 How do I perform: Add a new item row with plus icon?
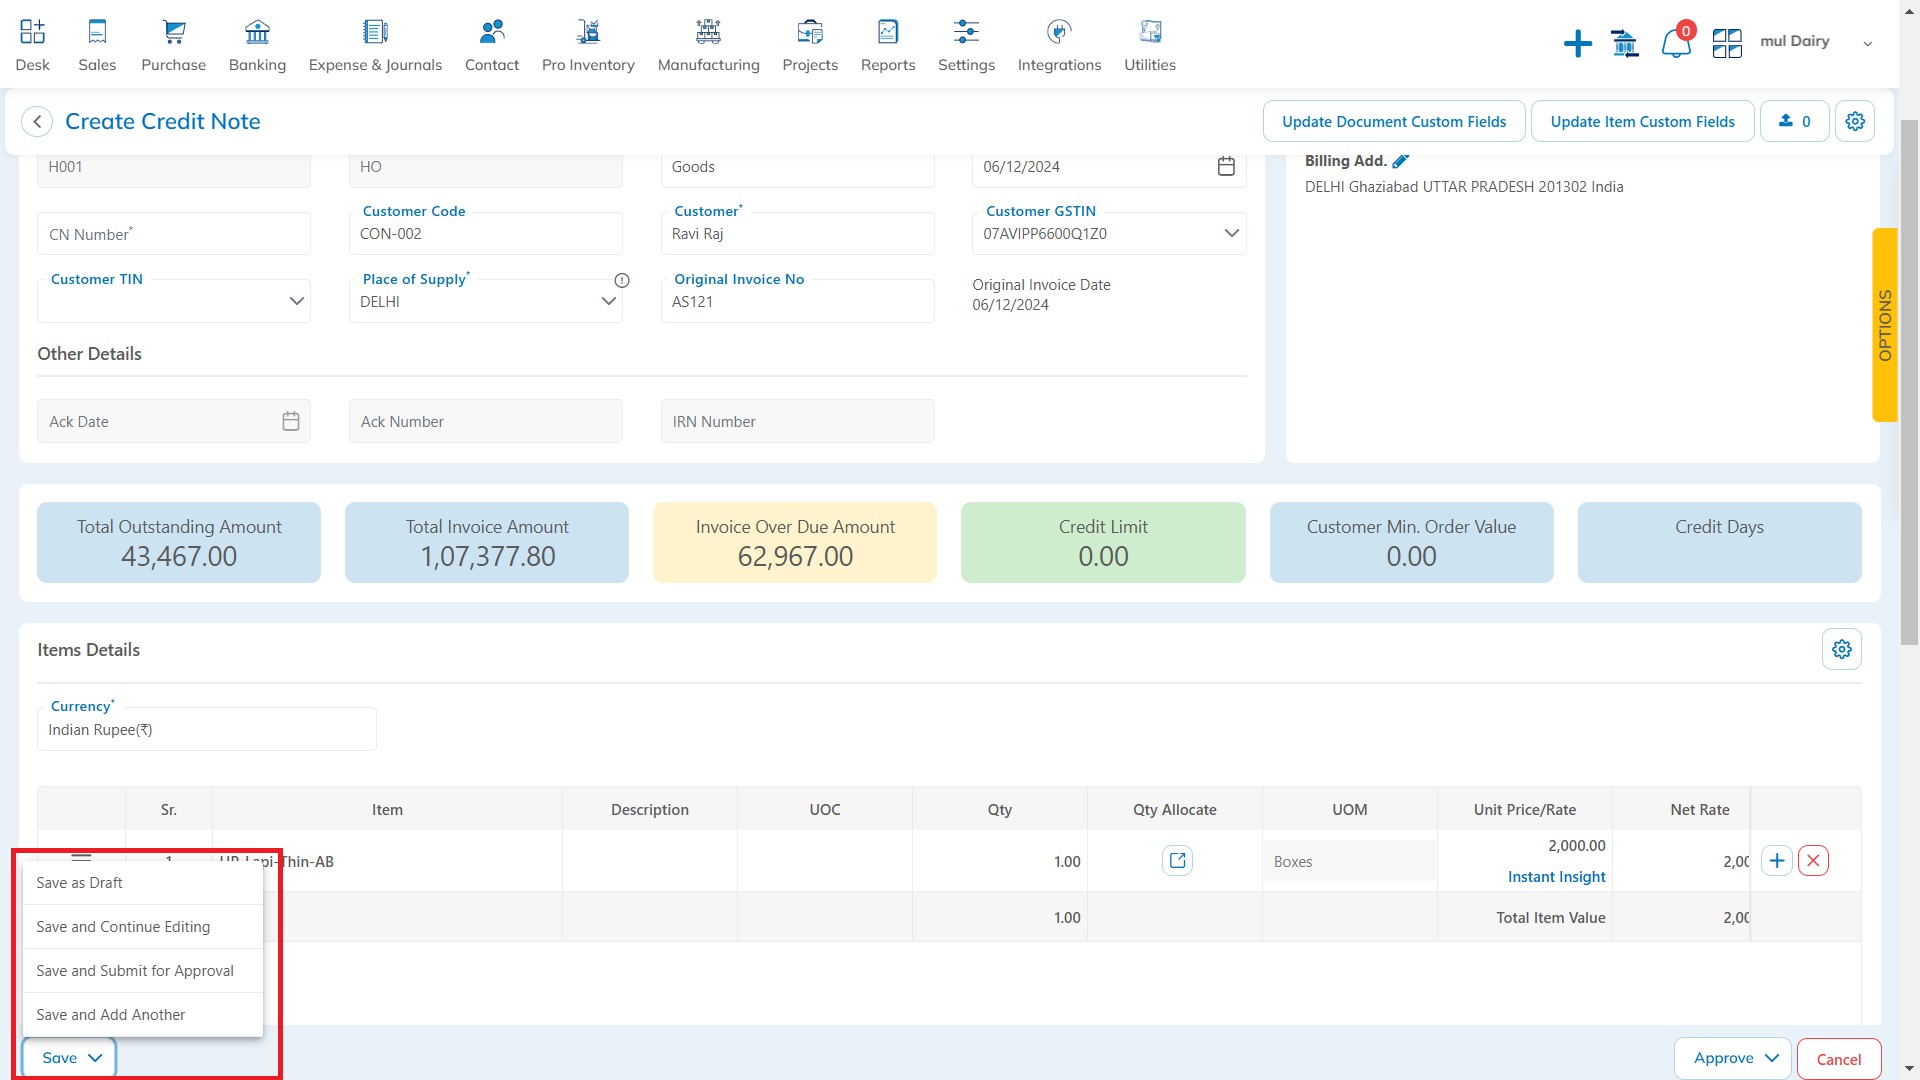[x=1776, y=860]
